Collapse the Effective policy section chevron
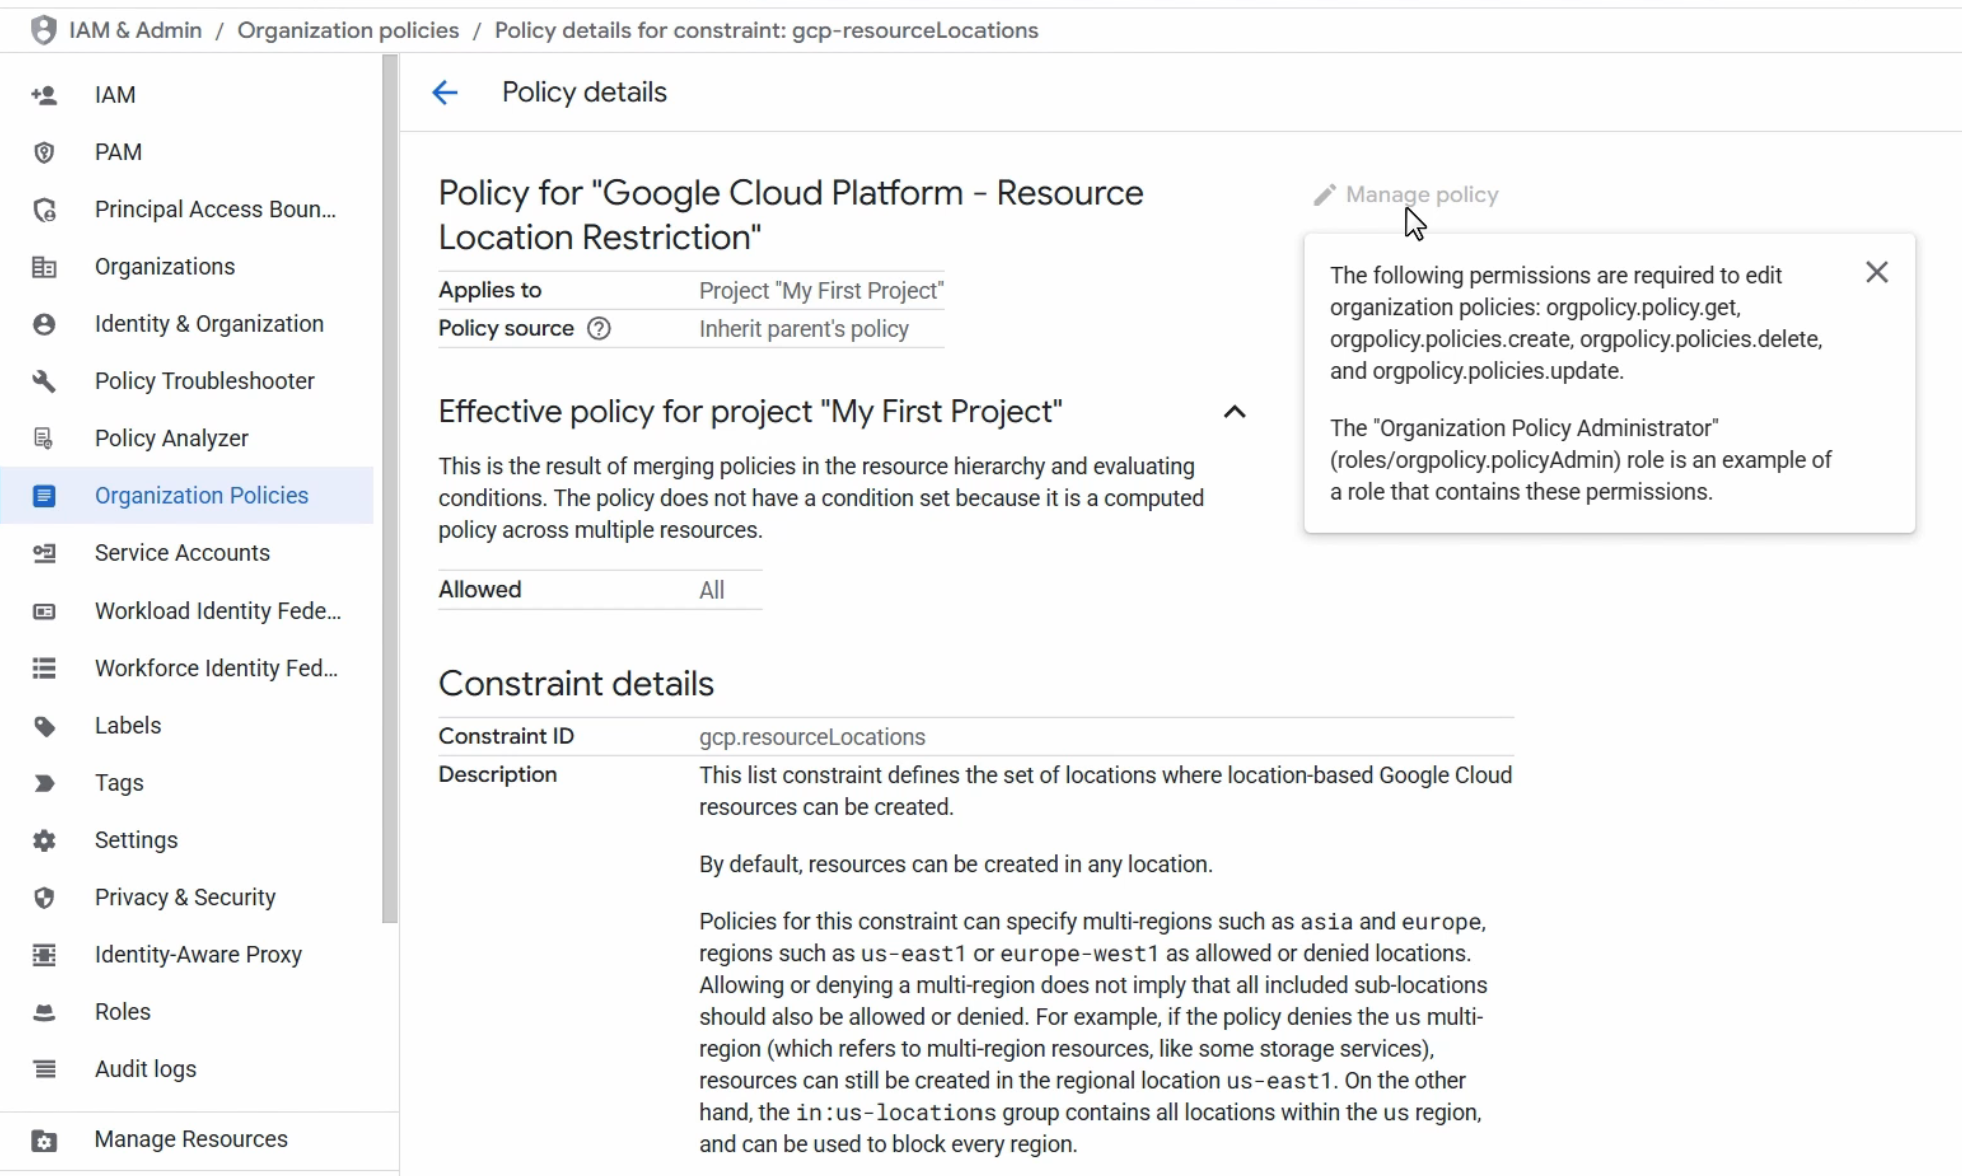This screenshot has height=1176, width=1962. [x=1235, y=412]
